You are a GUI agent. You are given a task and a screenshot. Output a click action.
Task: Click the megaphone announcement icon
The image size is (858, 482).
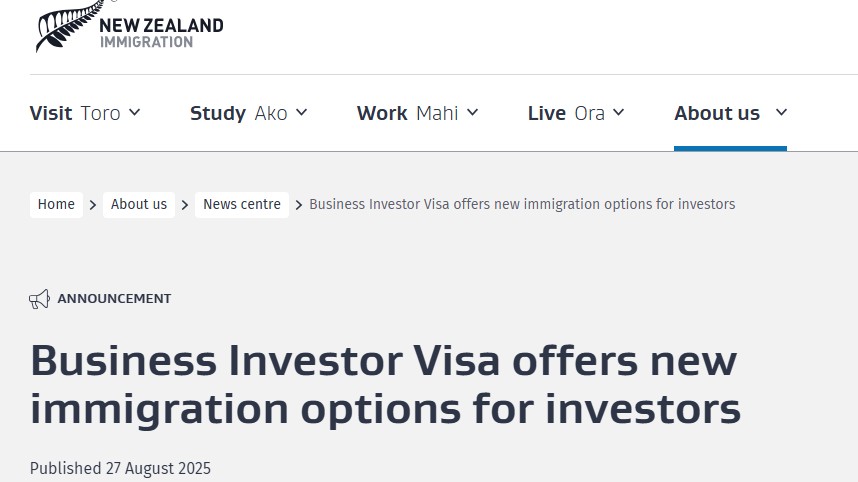(39, 299)
